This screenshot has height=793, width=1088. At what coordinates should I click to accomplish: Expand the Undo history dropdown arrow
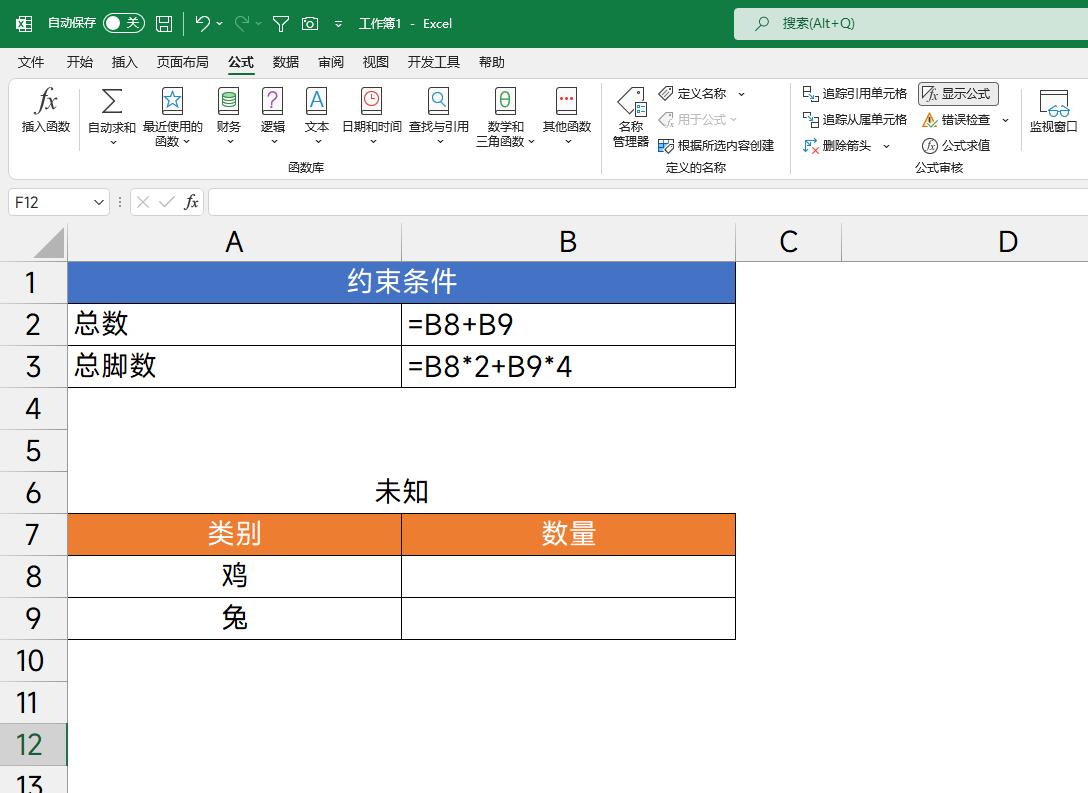(x=219, y=24)
